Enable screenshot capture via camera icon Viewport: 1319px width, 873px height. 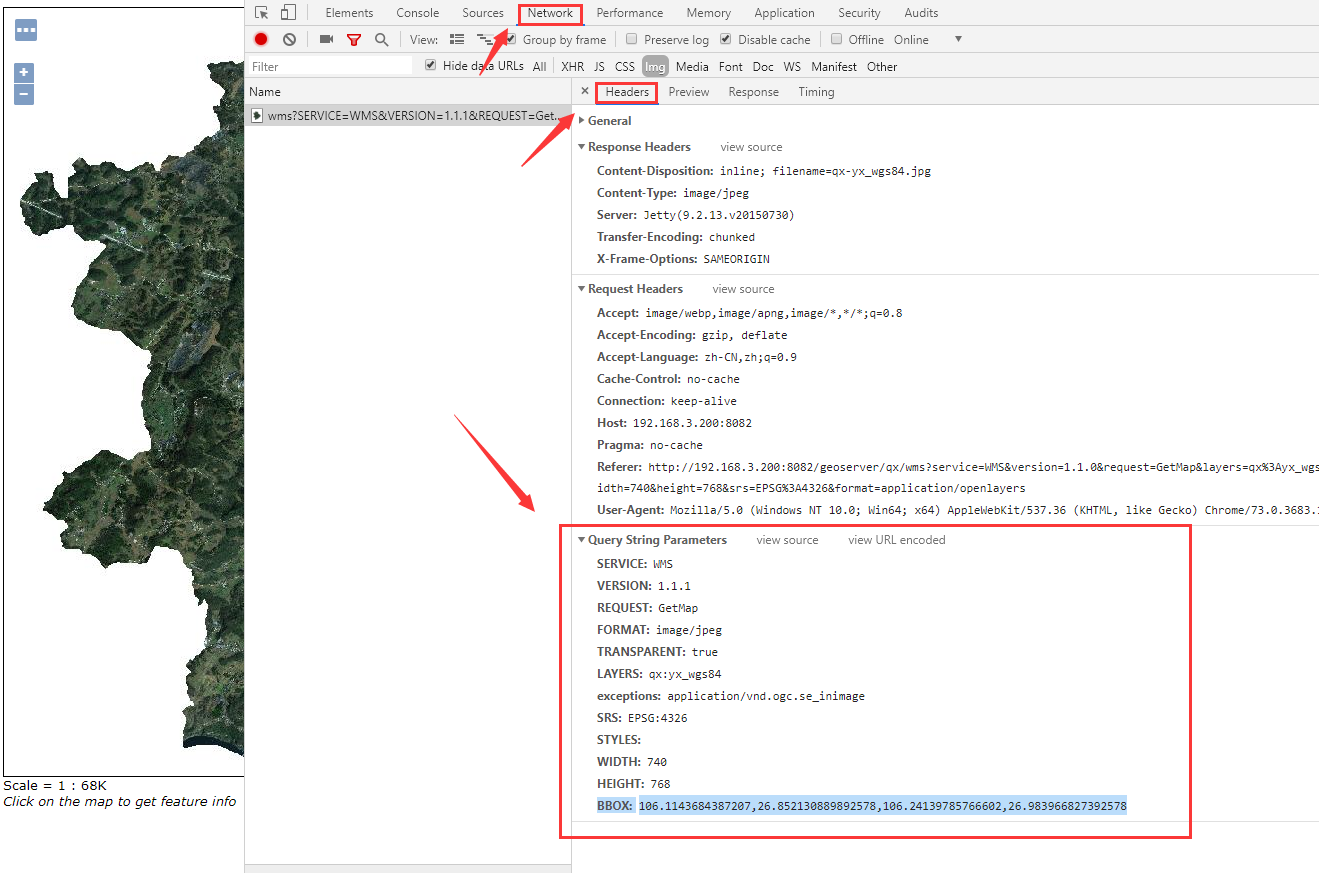tap(324, 38)
